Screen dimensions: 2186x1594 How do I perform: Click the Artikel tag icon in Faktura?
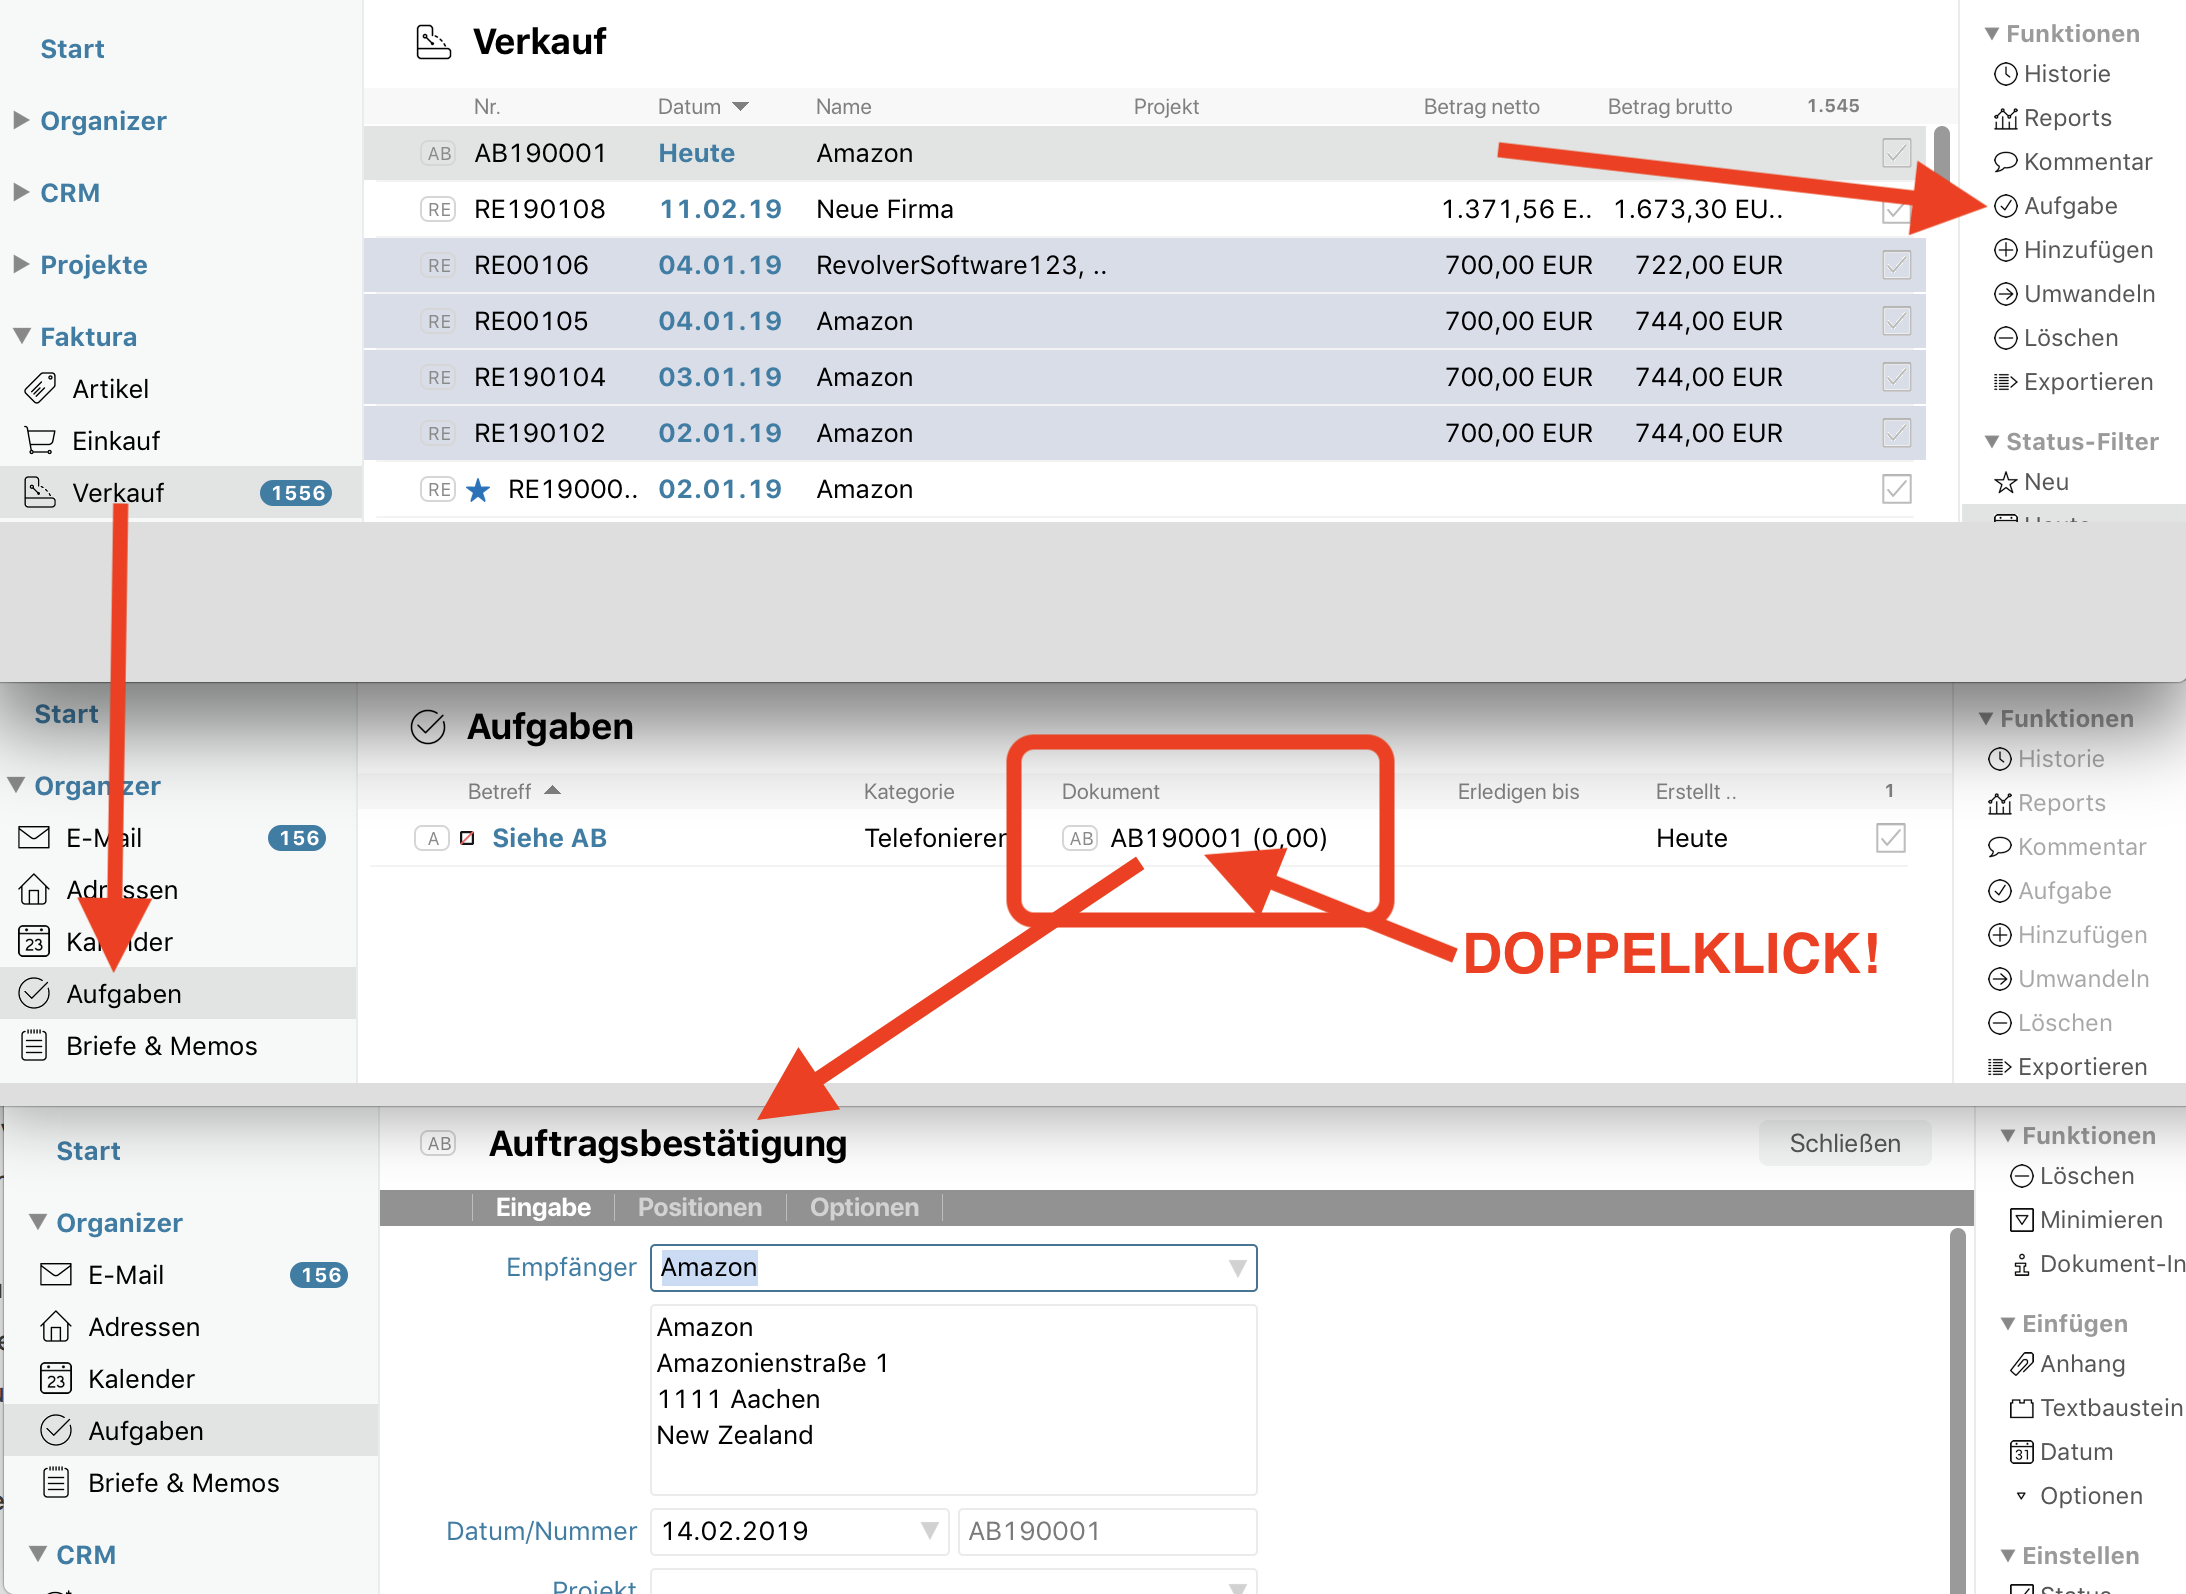pos(40,388)
